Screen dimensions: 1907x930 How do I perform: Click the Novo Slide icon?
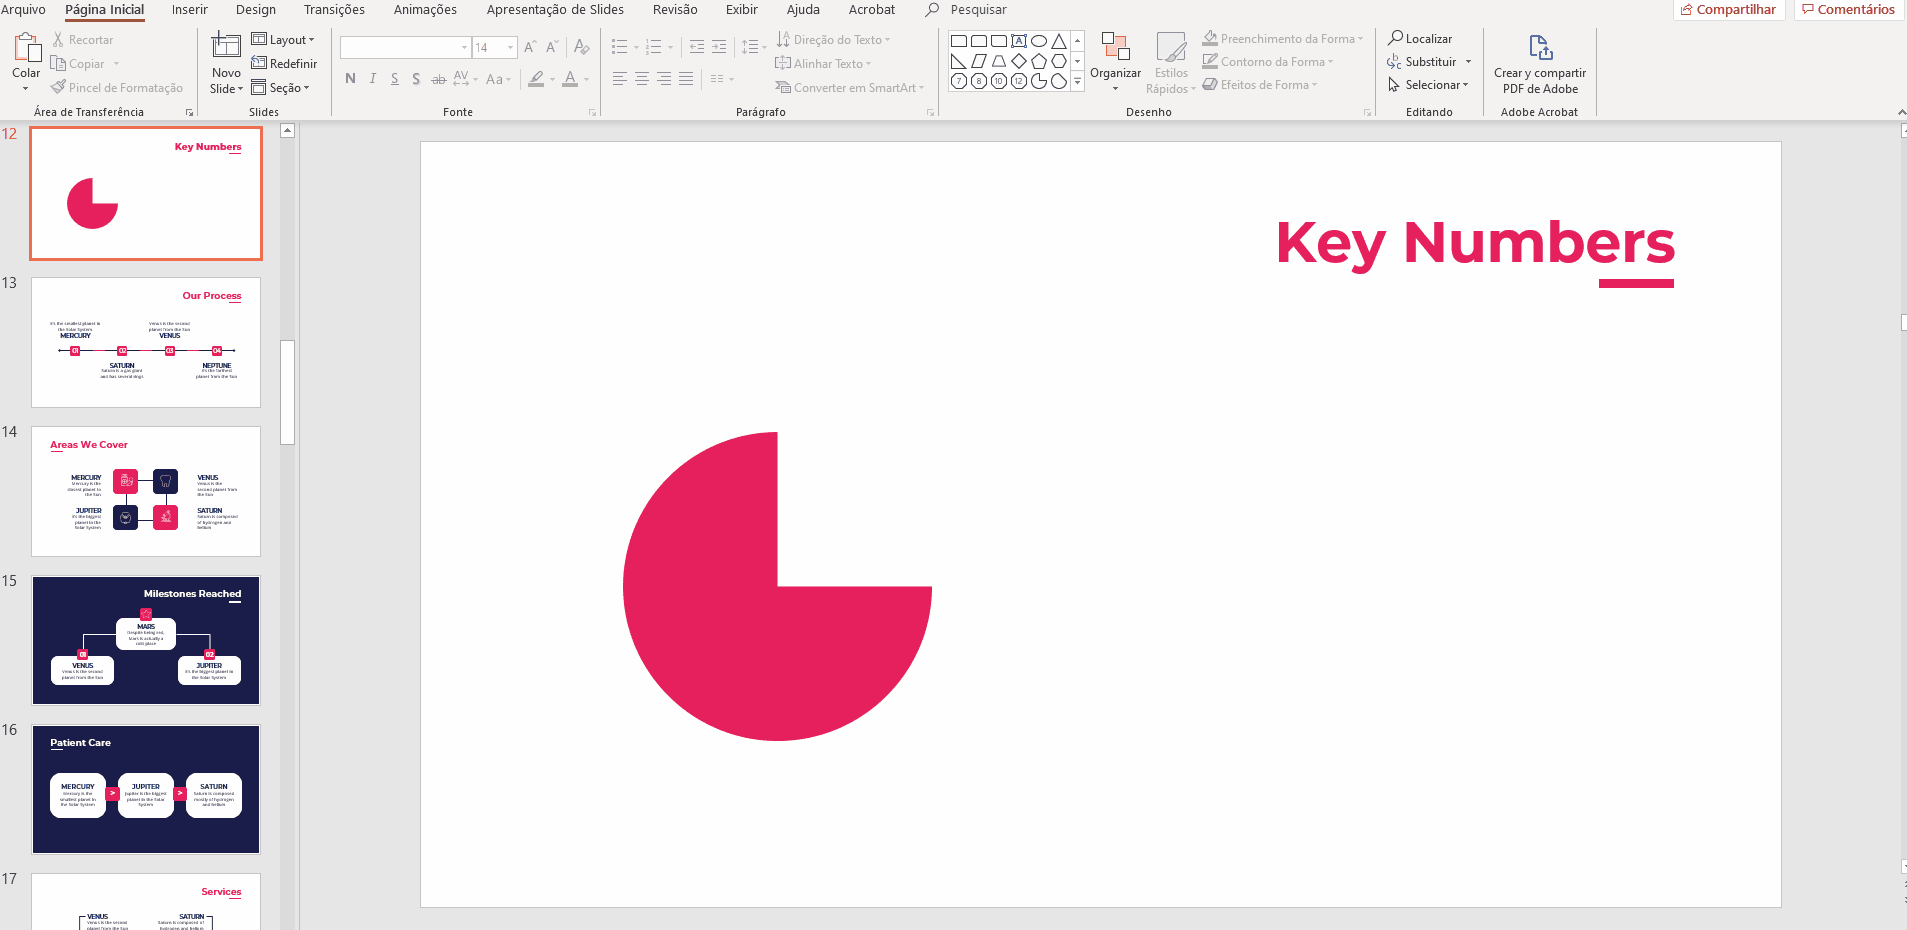click(x=226, y=47)
